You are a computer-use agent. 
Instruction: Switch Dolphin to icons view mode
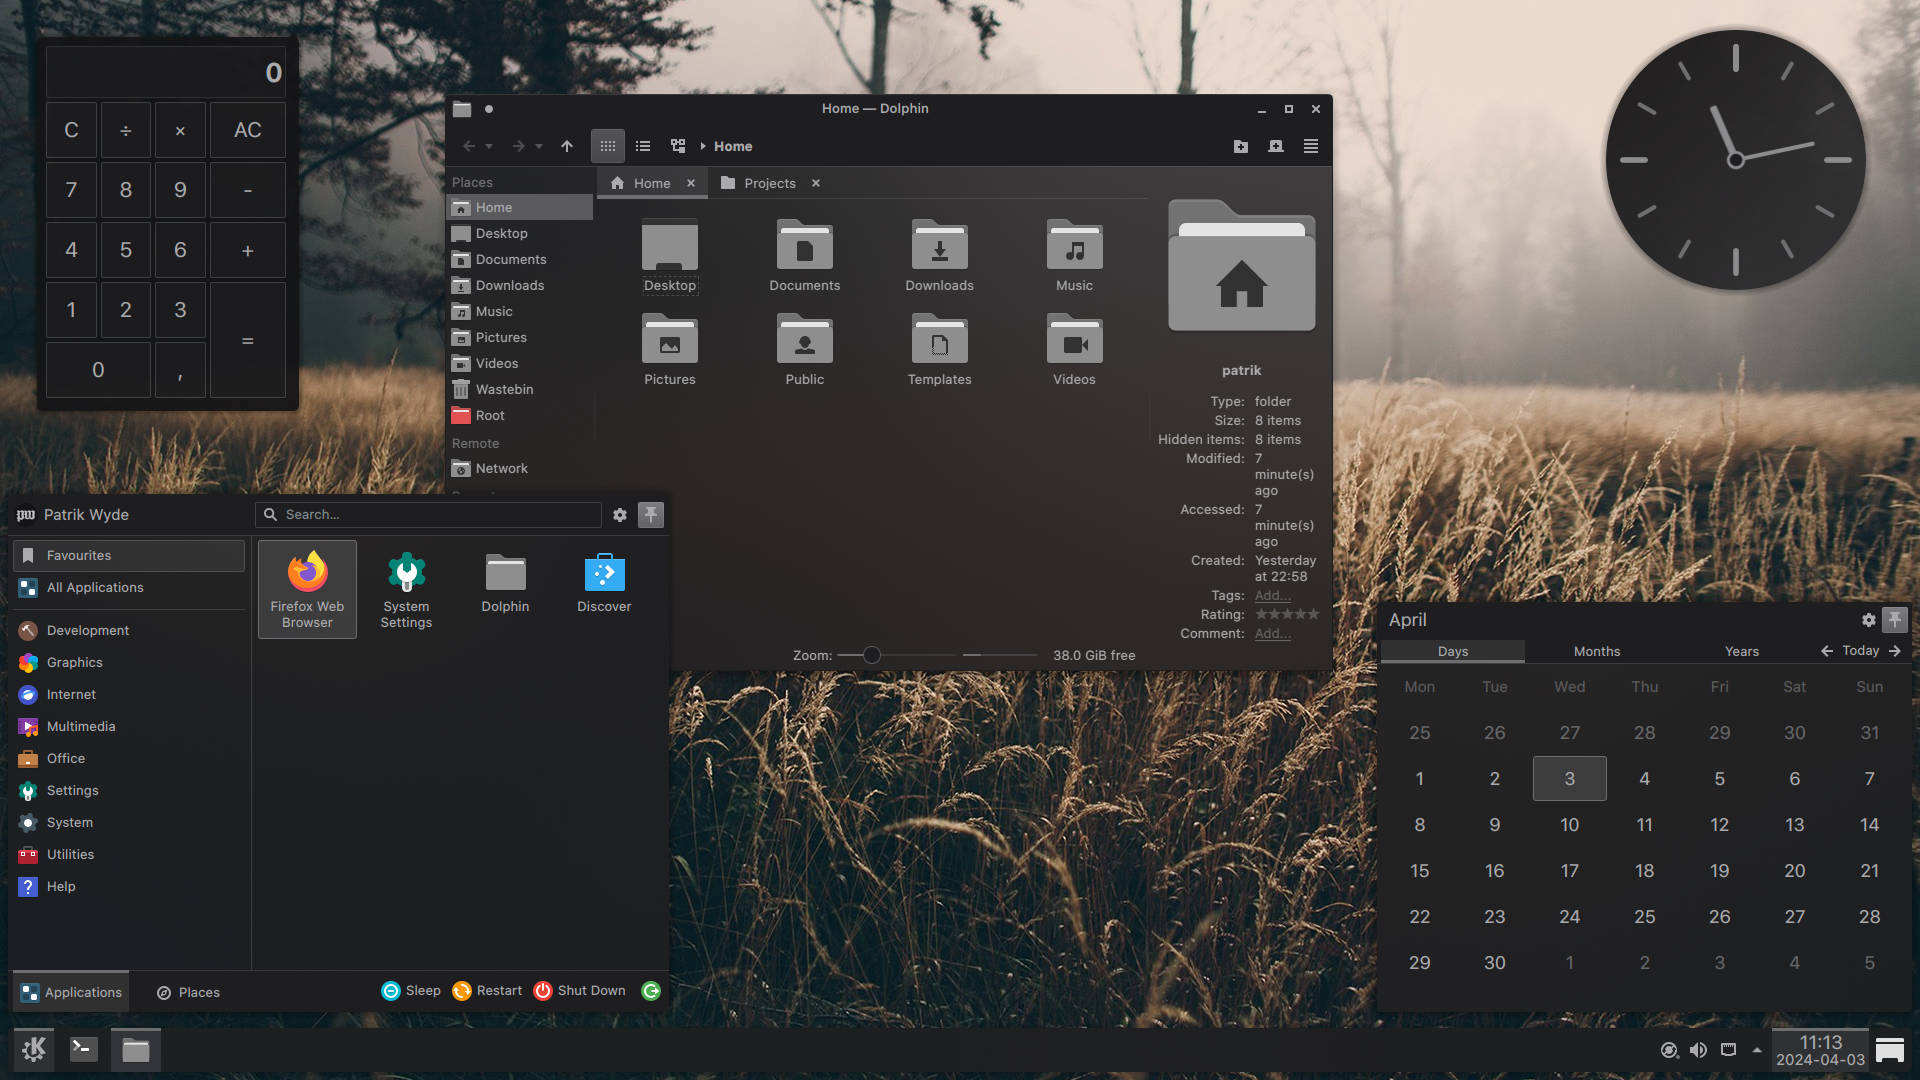(x=607, y=146)
